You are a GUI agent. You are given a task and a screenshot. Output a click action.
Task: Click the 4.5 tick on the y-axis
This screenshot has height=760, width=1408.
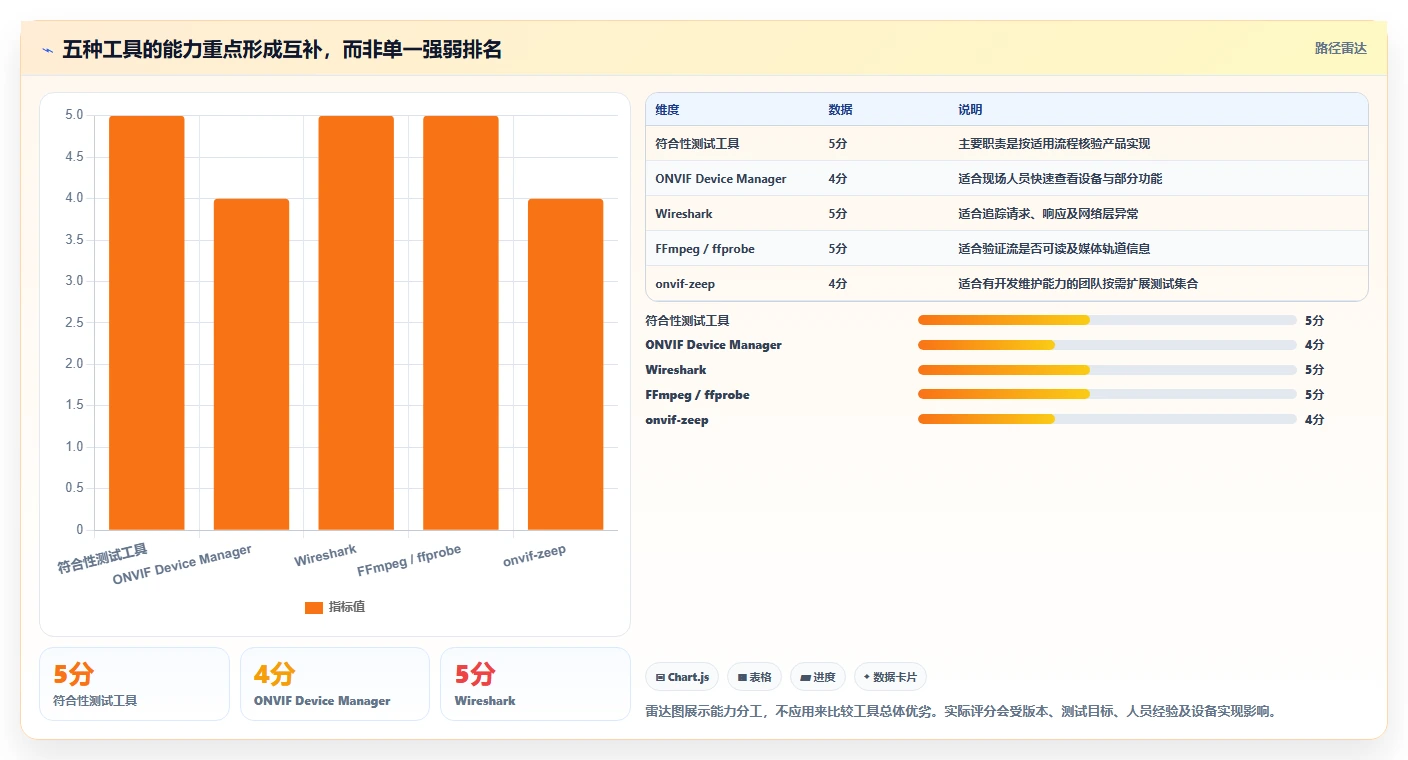click(74, 157)
